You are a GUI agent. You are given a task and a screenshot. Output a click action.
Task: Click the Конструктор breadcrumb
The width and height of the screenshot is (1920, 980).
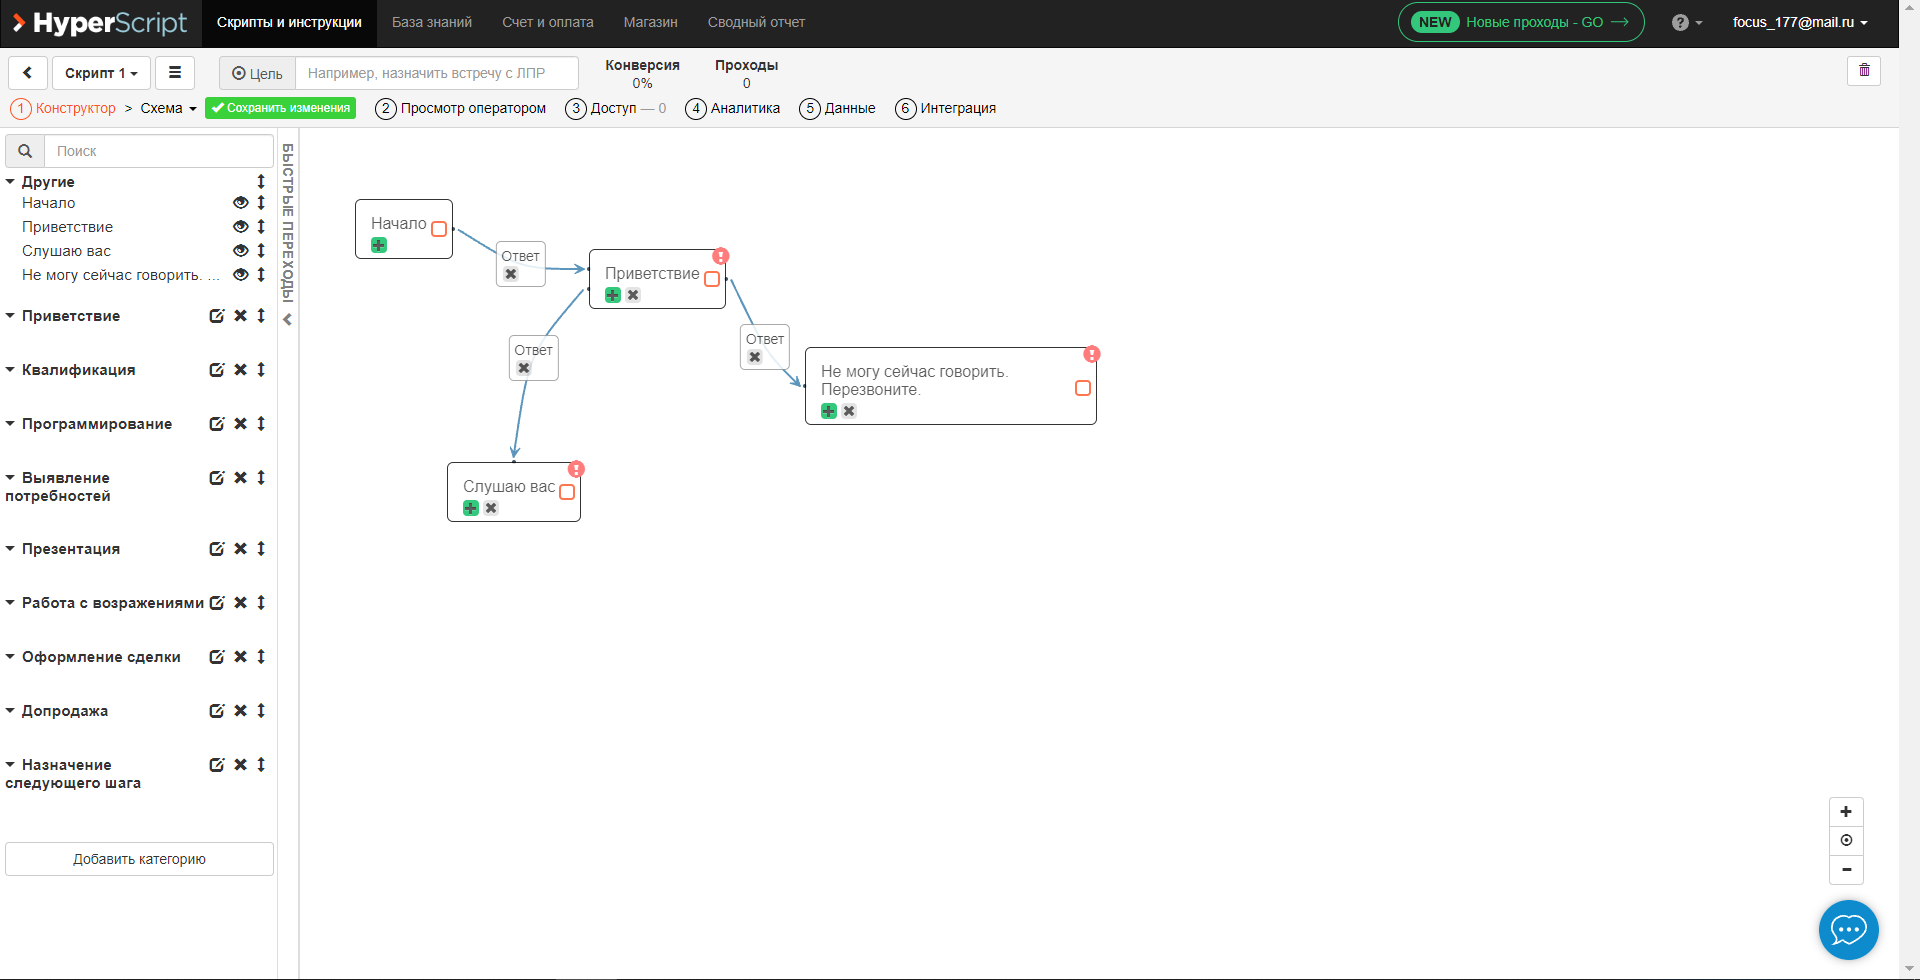click(63, 108)
